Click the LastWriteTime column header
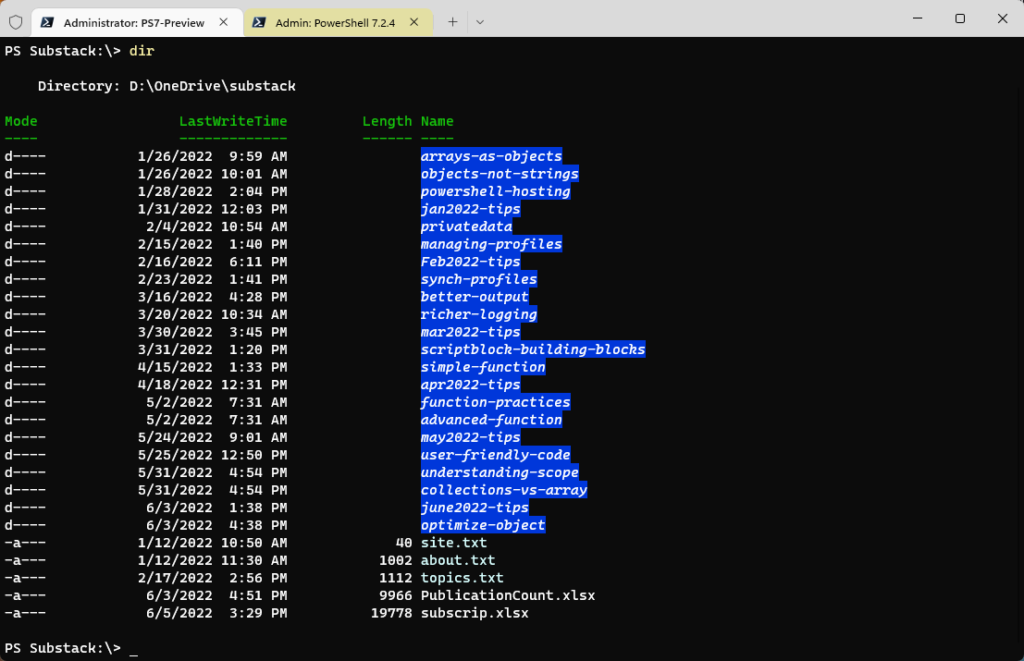 (233, 121)
